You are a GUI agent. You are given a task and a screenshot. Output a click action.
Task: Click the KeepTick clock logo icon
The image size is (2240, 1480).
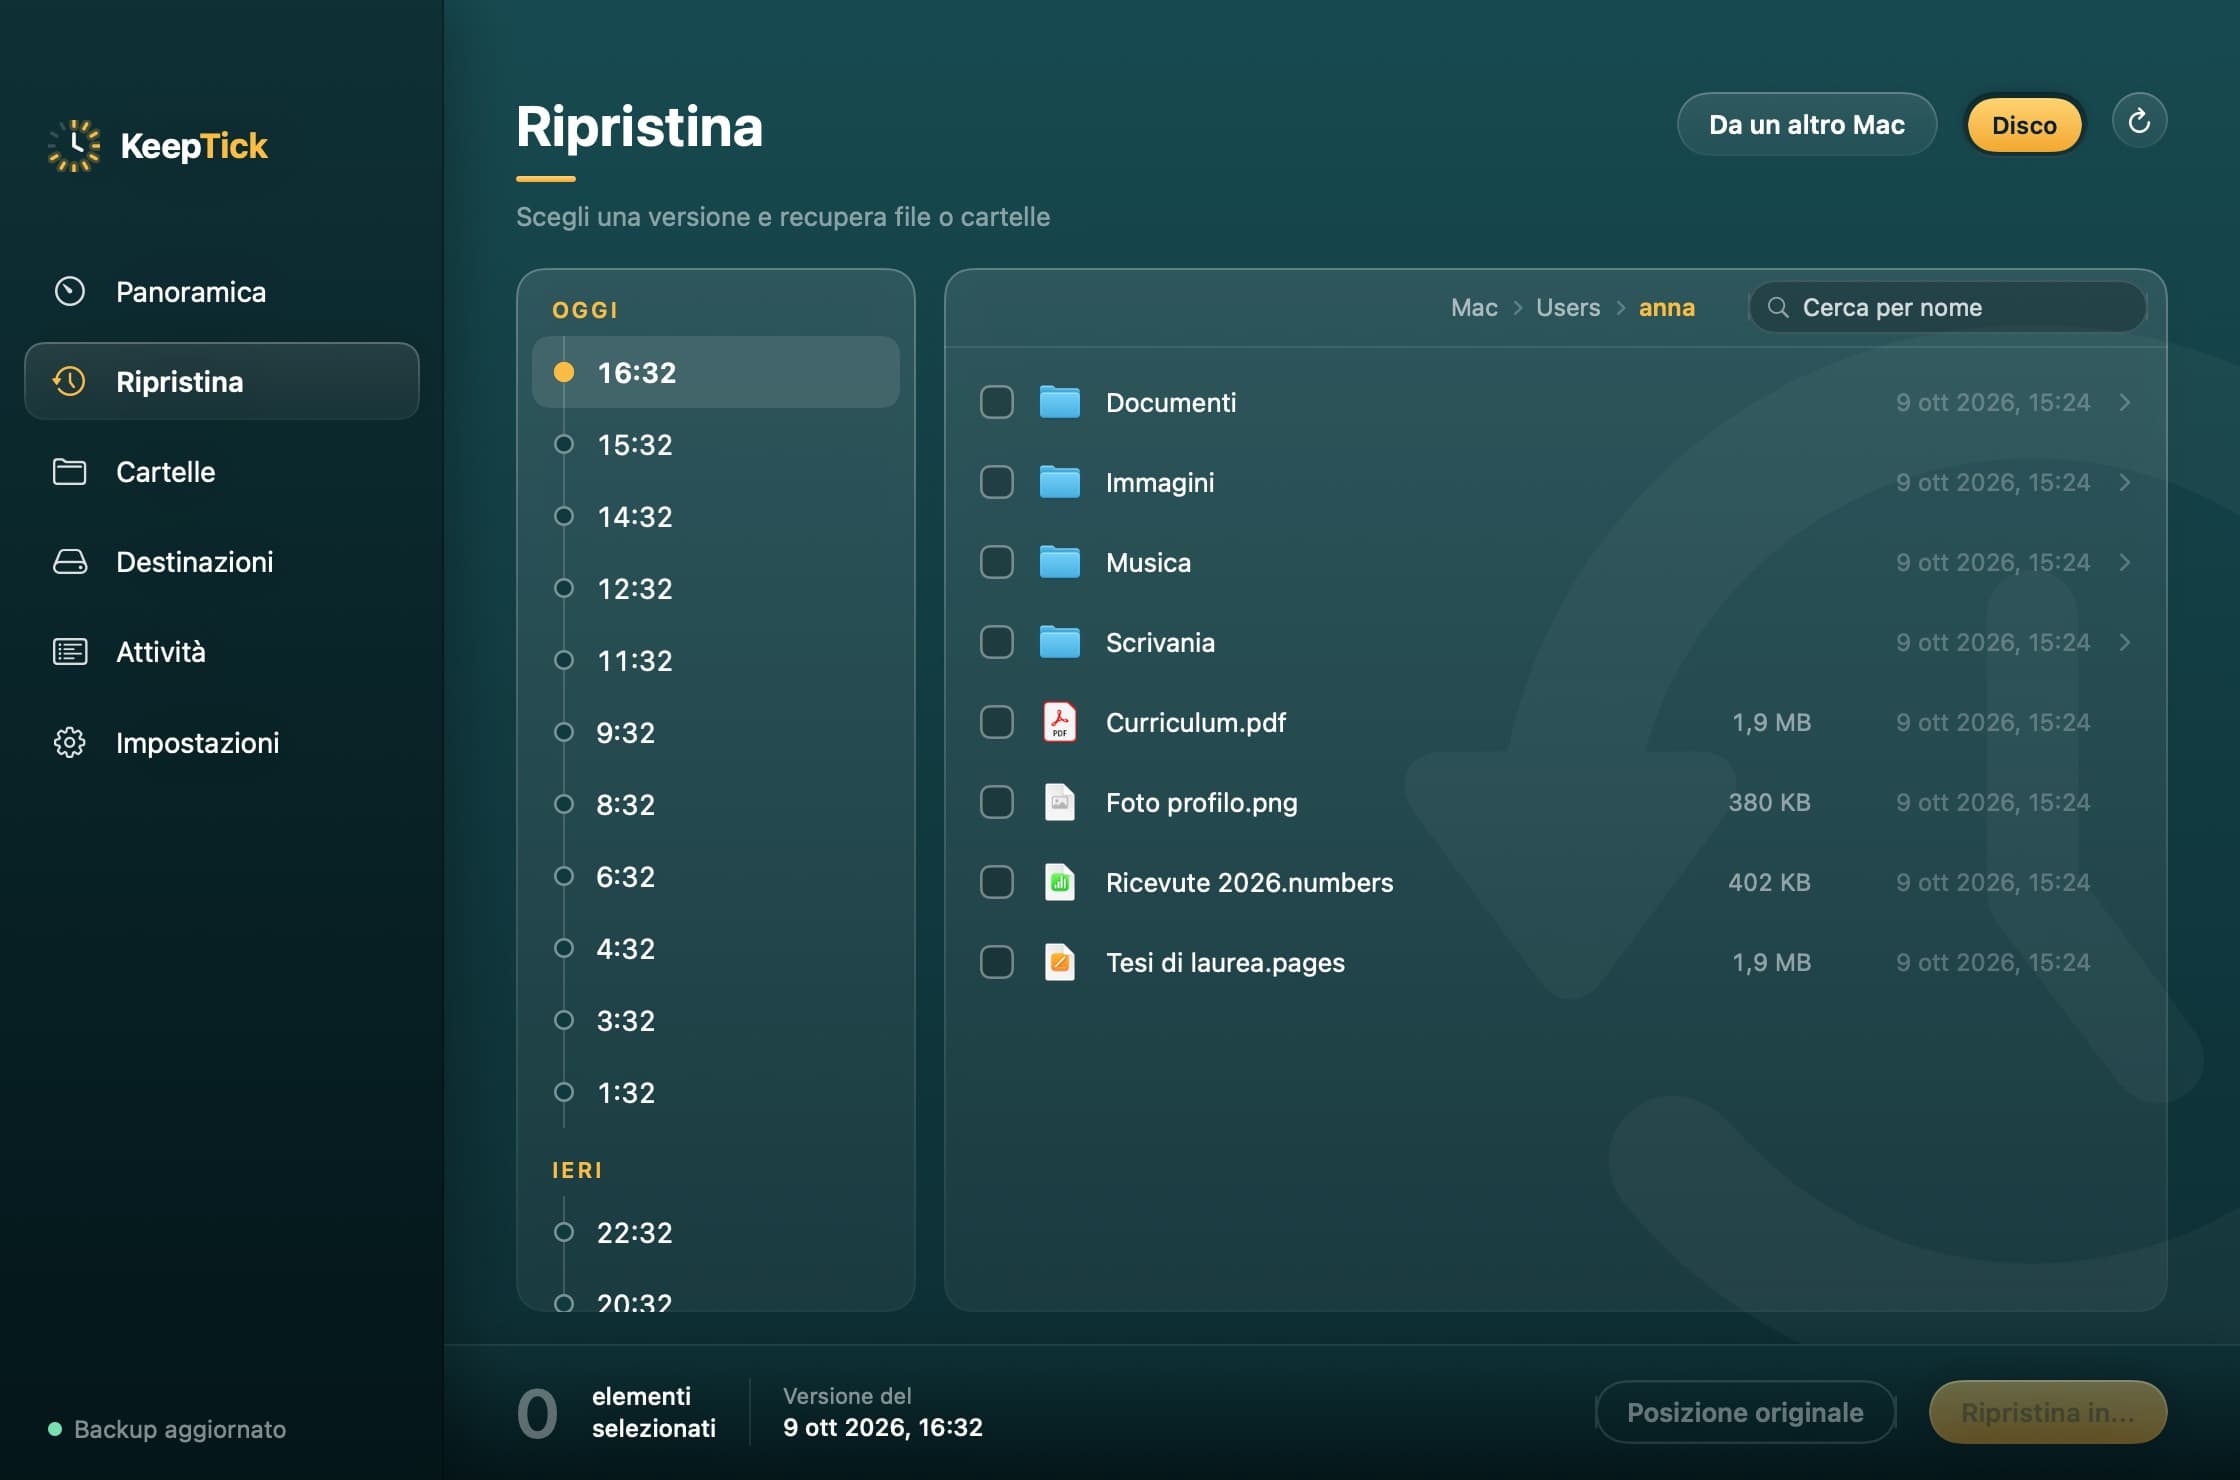point(74,146)
